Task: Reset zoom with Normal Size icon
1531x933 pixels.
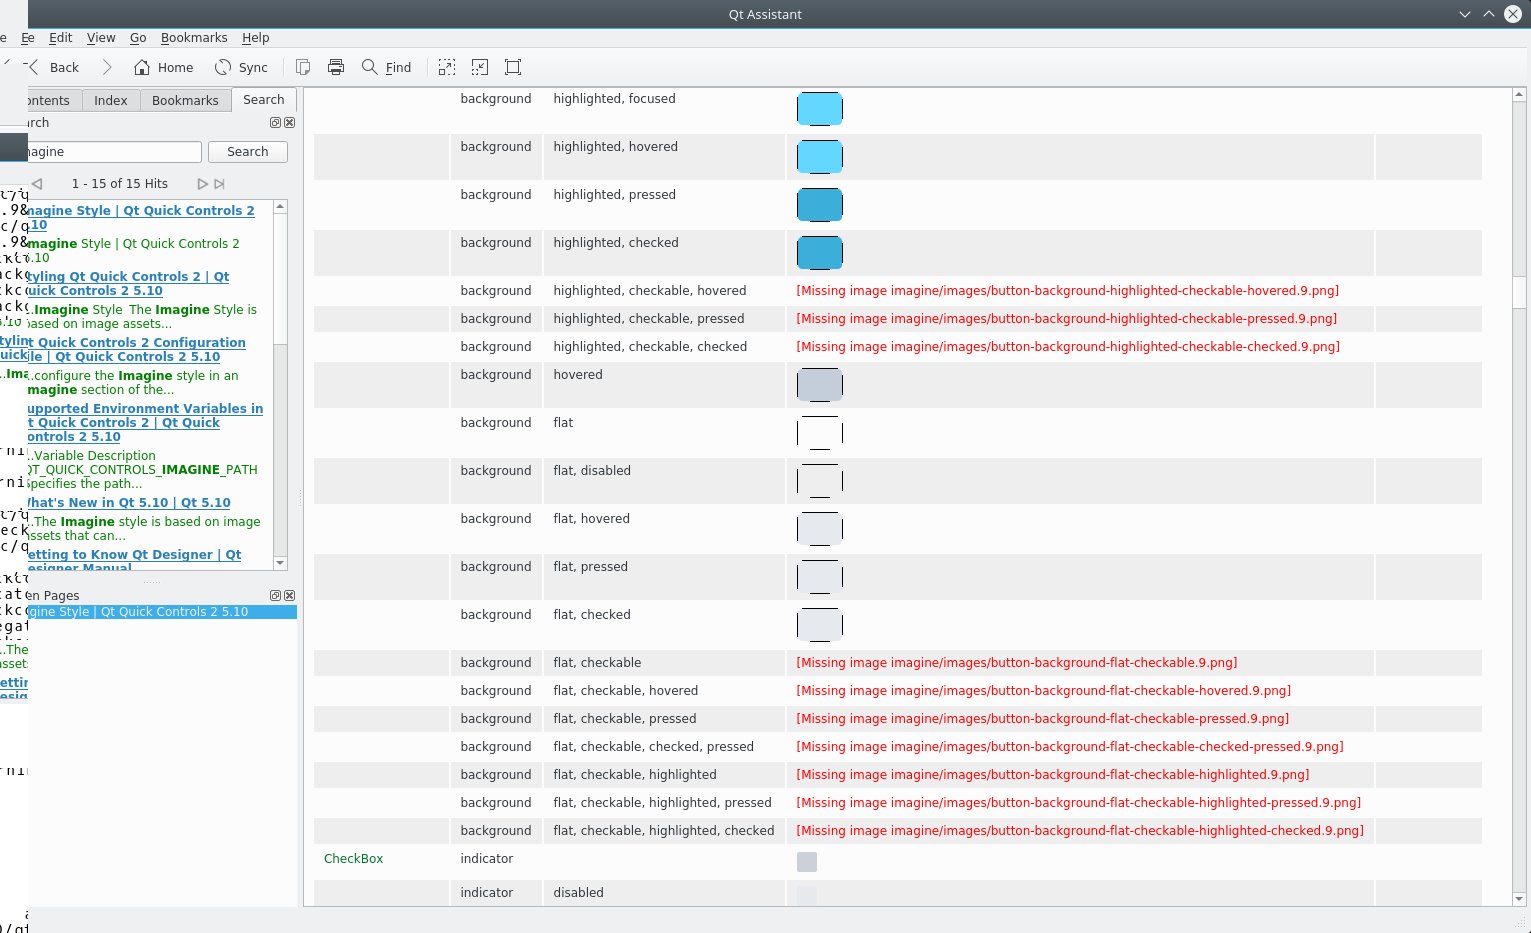Action: [513, 67]
